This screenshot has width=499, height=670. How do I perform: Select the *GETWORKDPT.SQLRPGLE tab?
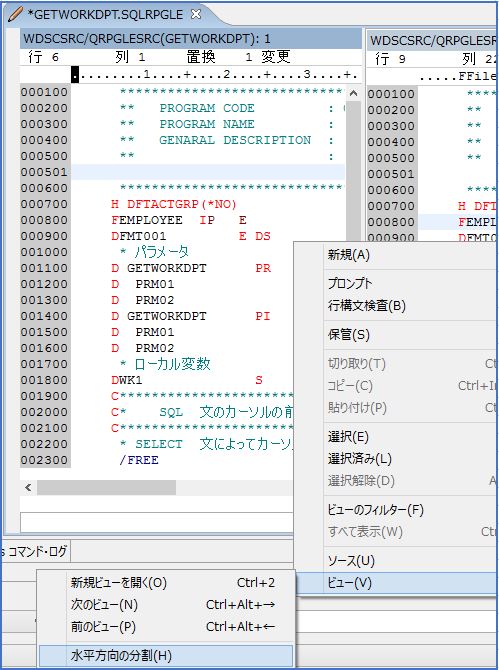coord(105,14)
